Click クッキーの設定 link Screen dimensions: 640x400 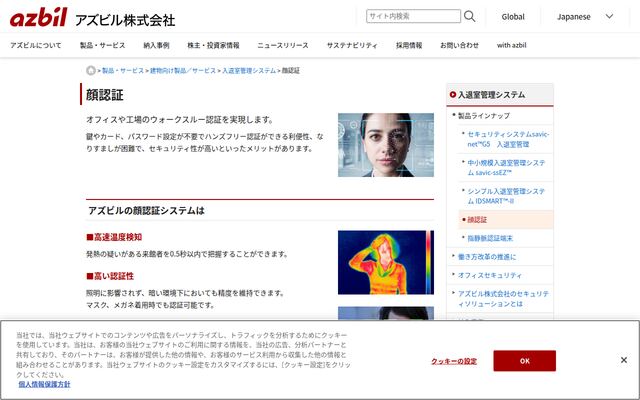point(454,361)
